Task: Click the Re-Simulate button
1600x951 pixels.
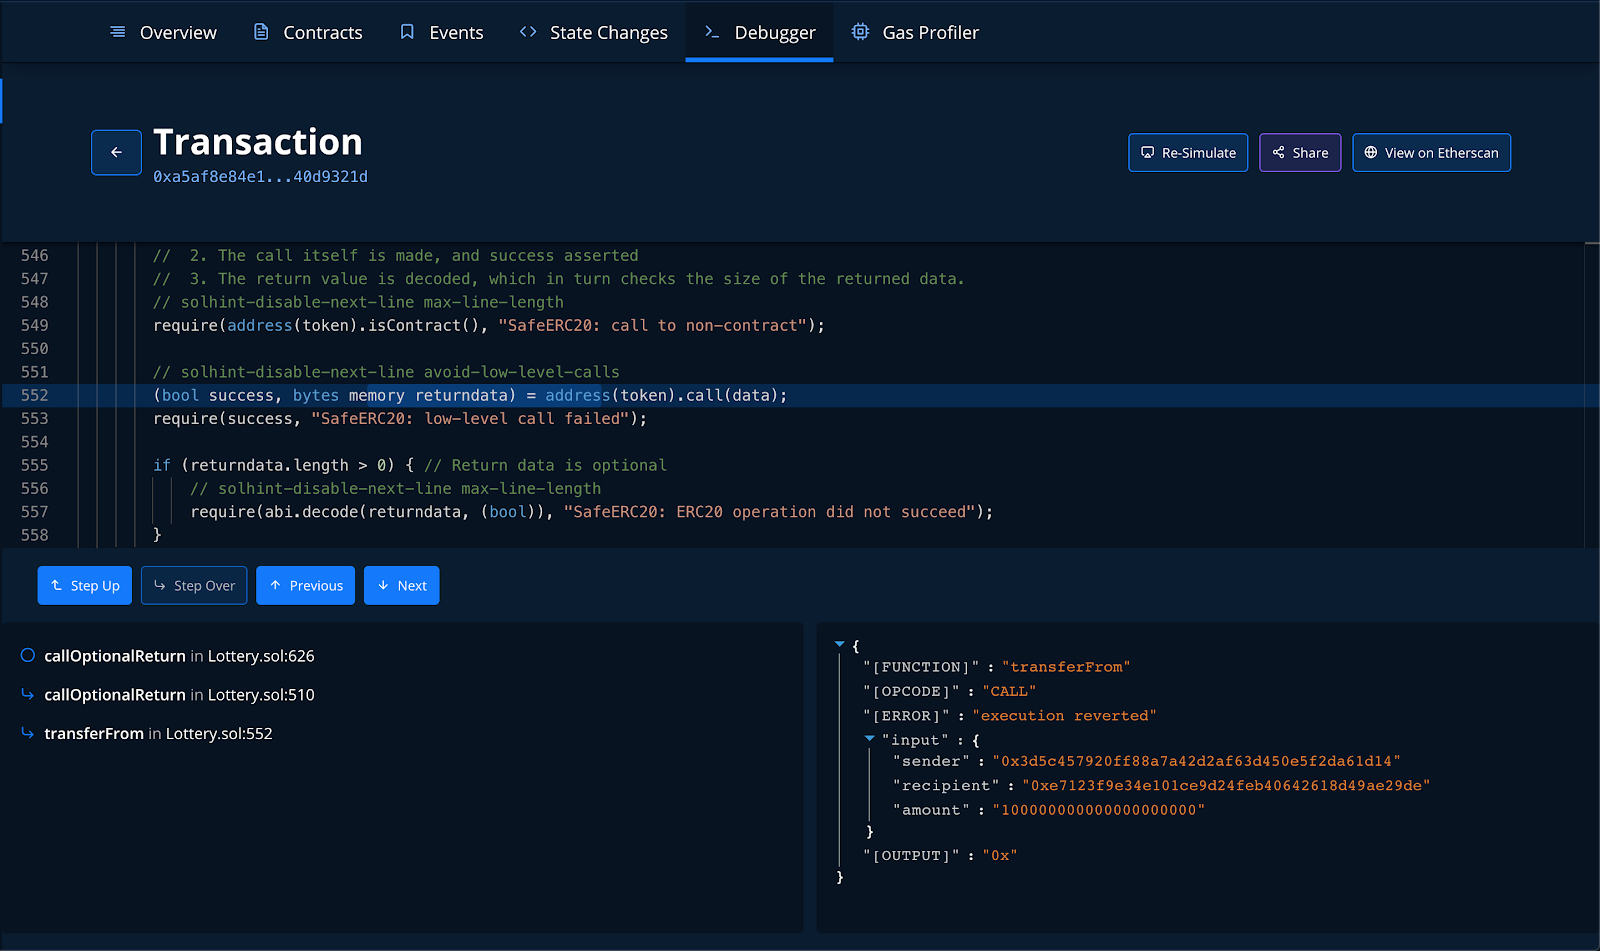Action: tap(1188, 153)
